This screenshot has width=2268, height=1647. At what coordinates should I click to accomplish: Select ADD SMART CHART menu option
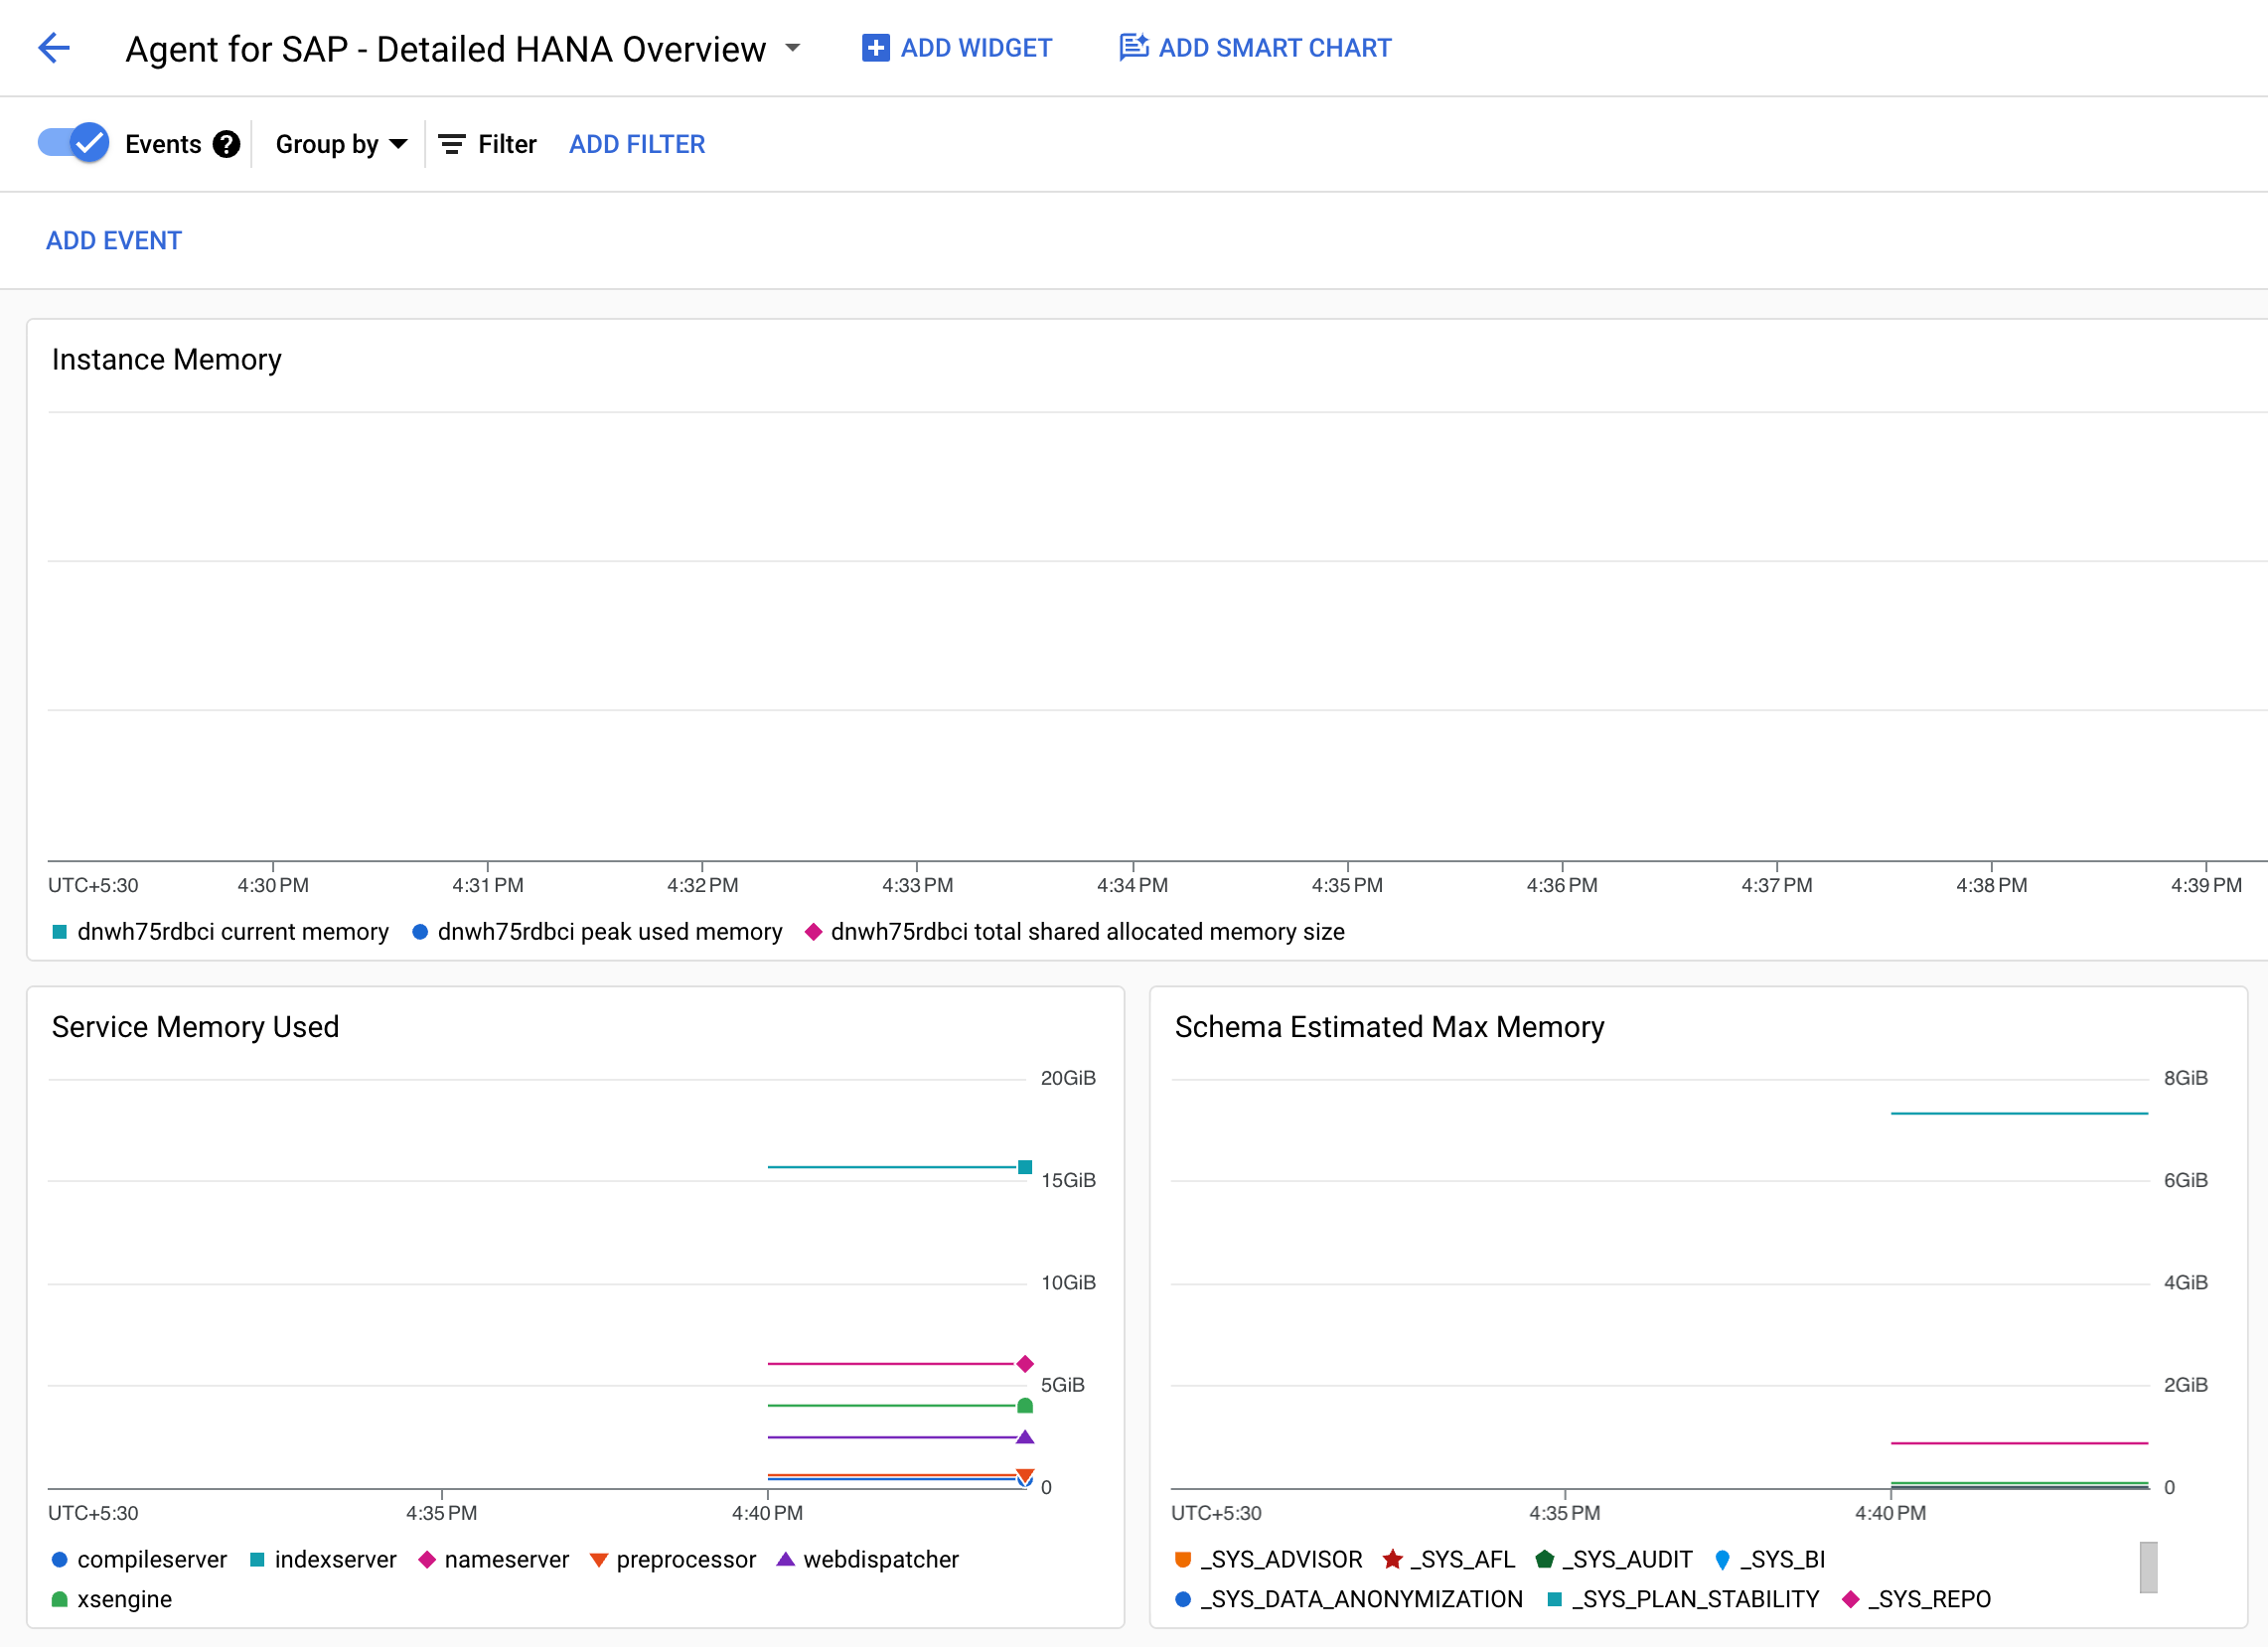pyautogui.click(x=1256, y=48)
